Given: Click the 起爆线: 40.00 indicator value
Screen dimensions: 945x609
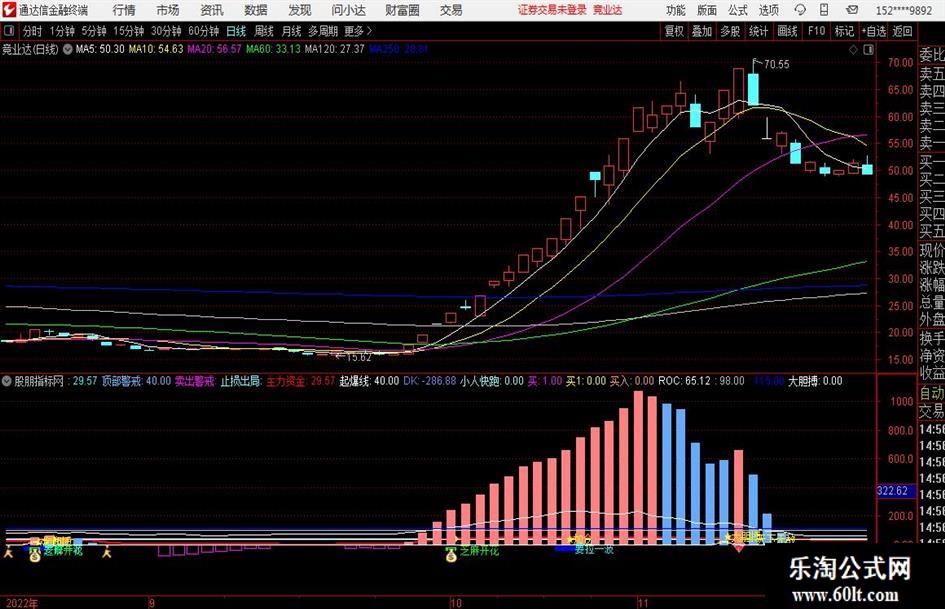Looking at the screenshot, I should pos(369,381).
